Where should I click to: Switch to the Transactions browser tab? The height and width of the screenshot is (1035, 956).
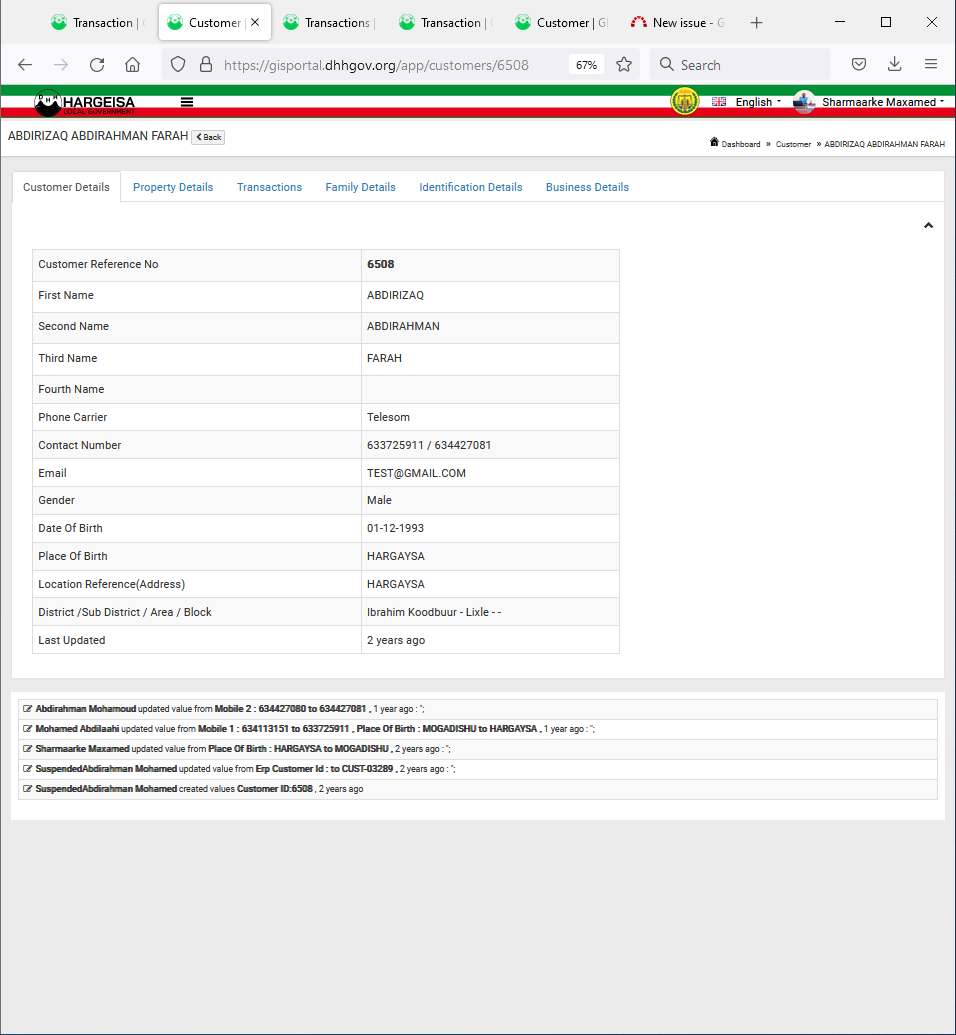(x=328, y=22)
